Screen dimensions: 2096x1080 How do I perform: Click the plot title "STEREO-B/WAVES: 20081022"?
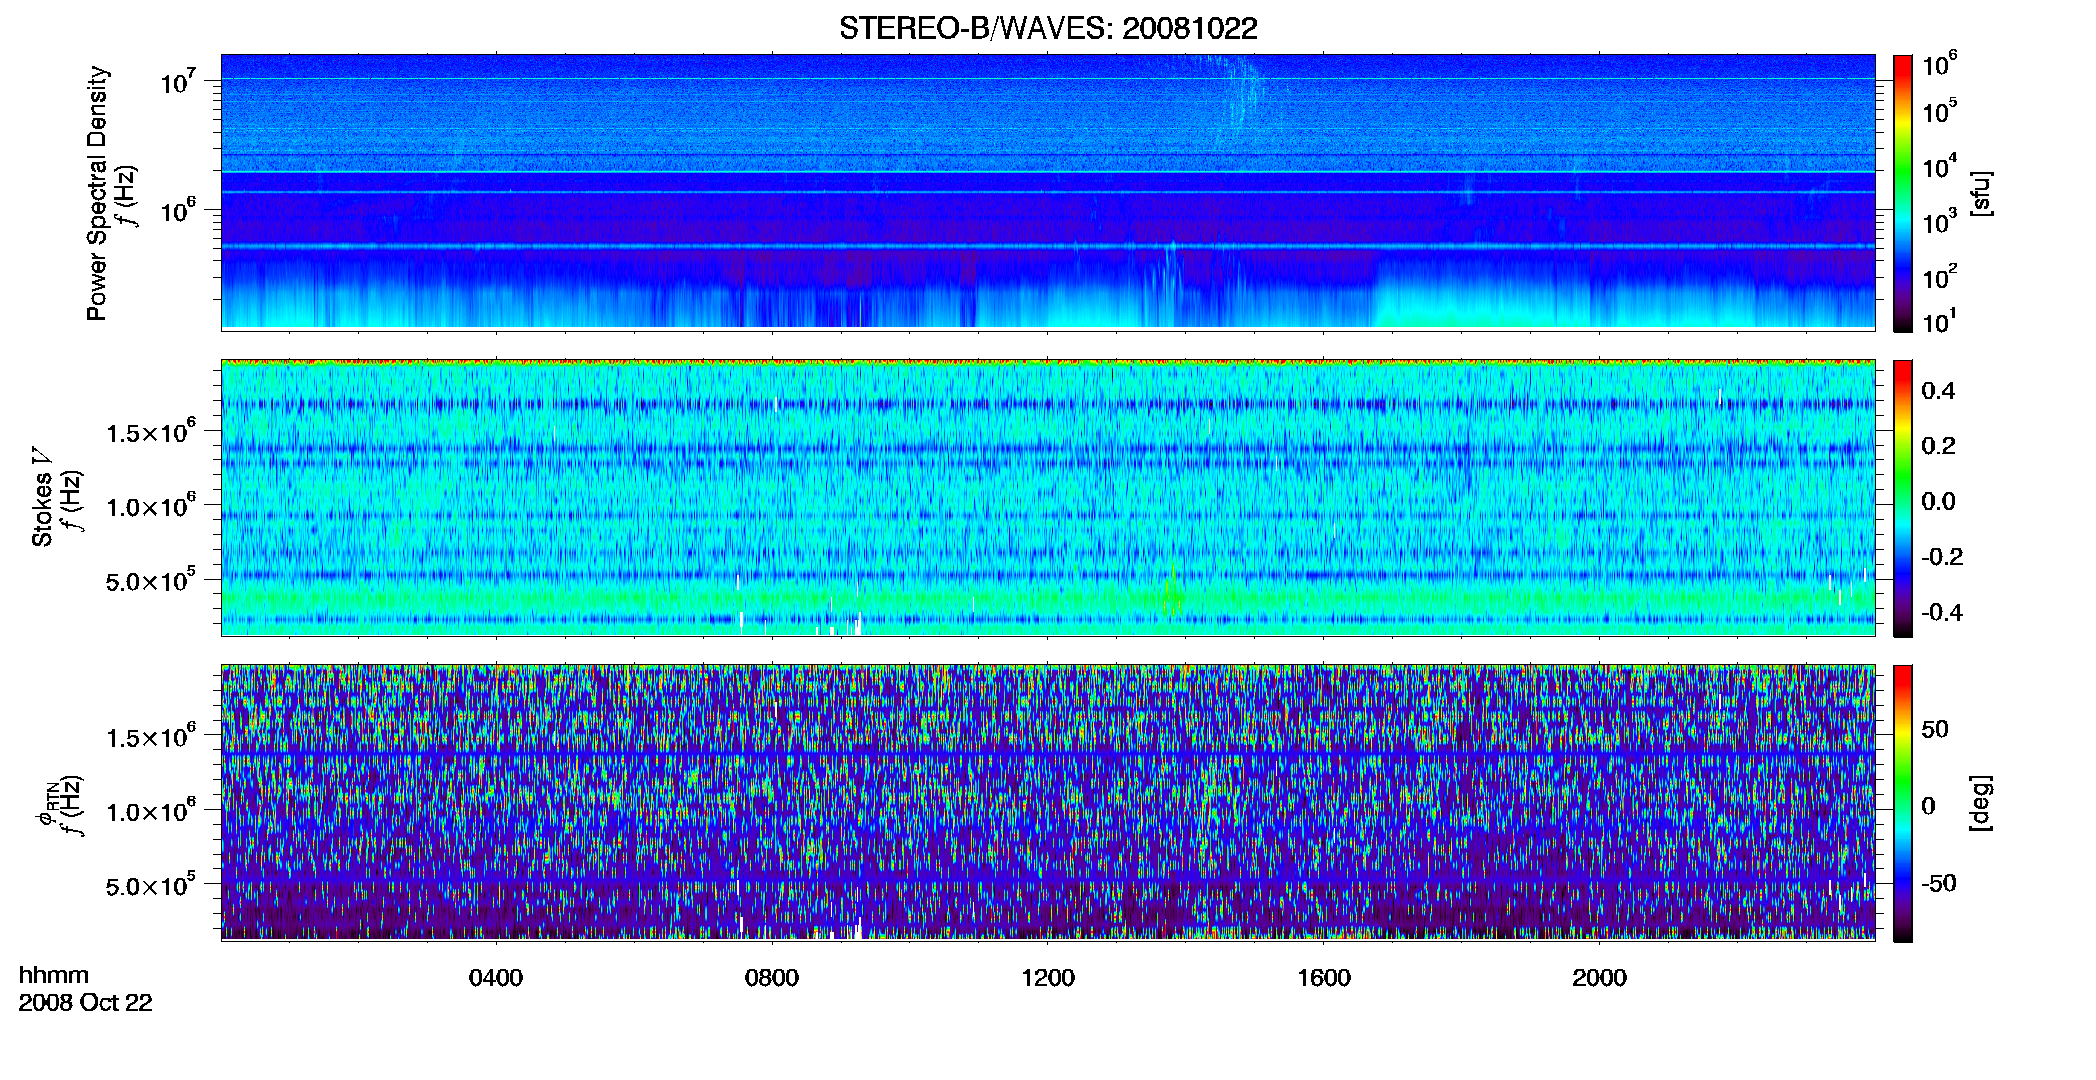[x=1048, y=29]
